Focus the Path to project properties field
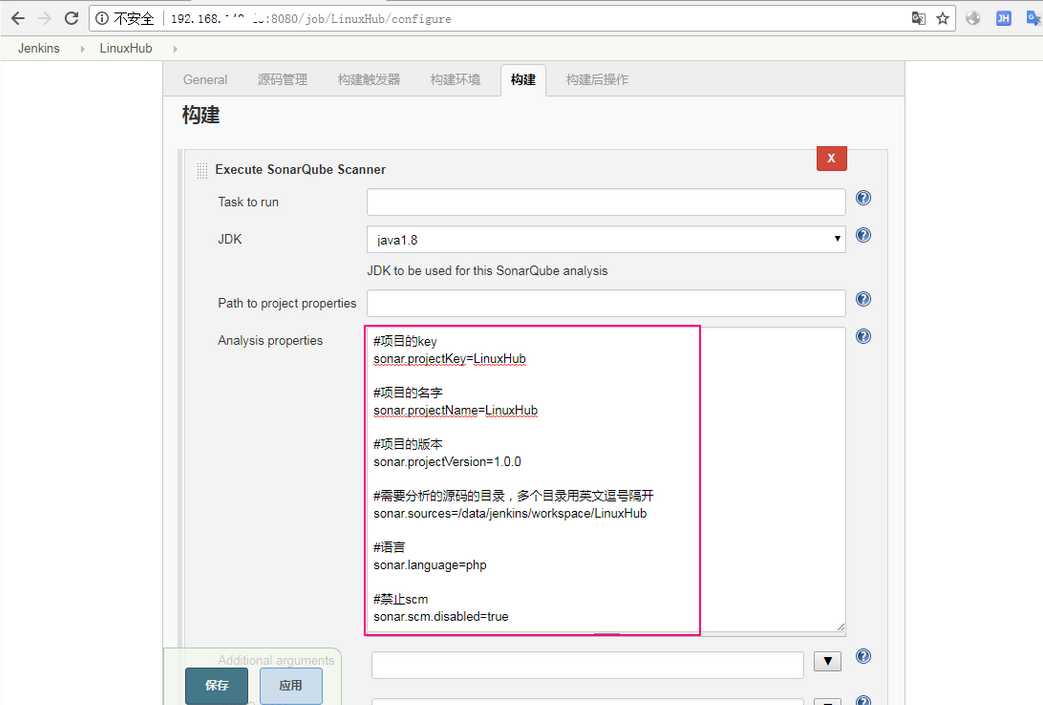The image size is (1043, 705). 606,303
